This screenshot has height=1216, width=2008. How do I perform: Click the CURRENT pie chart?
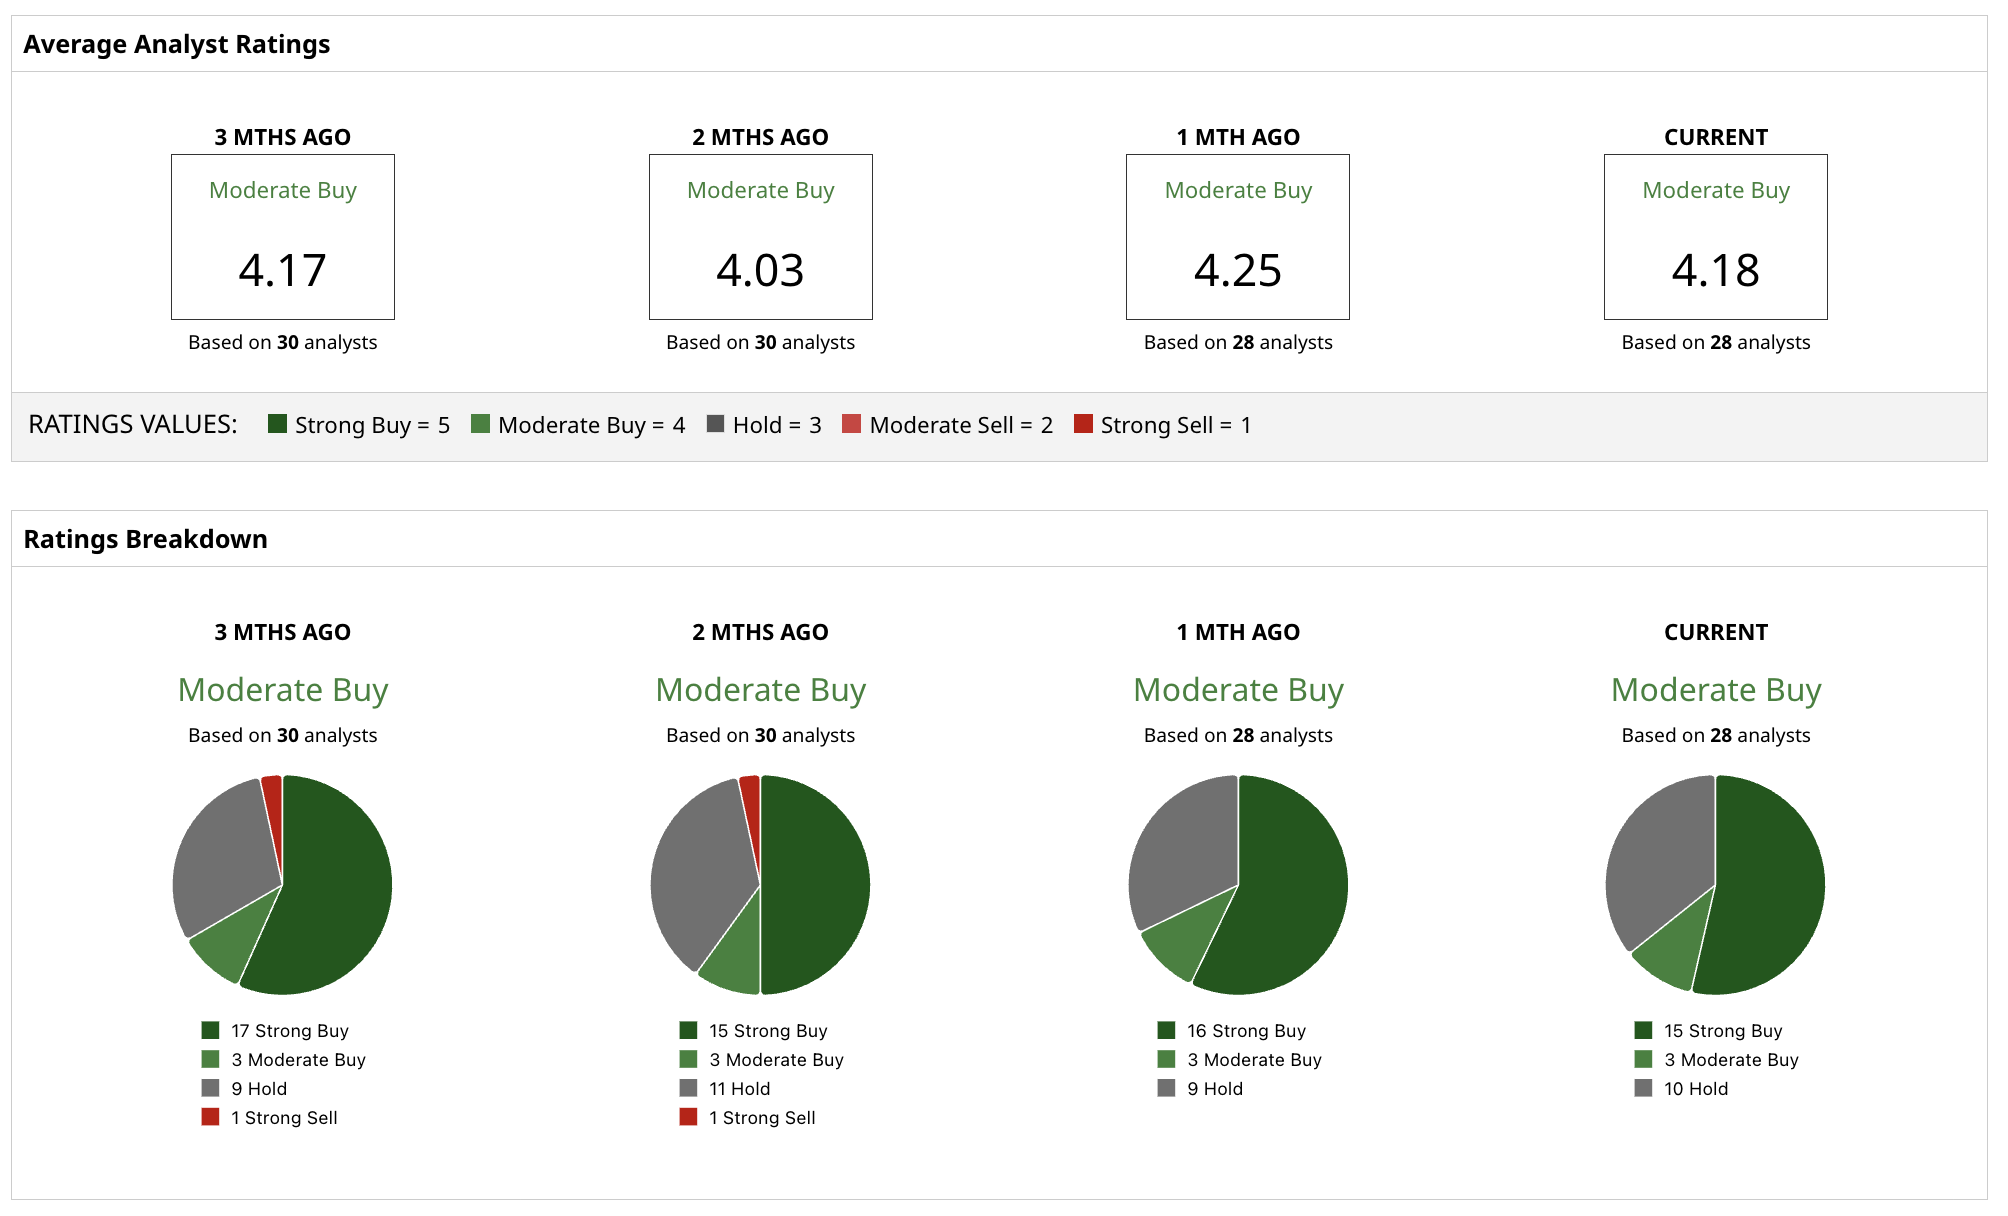[x=1715, y=885]
